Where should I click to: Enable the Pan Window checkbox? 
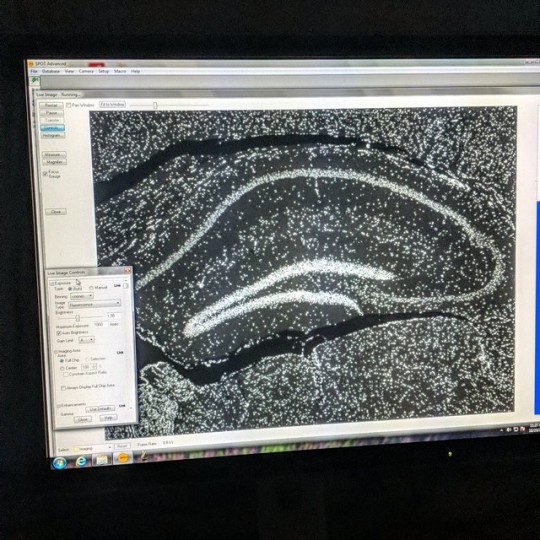click(69, 105)
